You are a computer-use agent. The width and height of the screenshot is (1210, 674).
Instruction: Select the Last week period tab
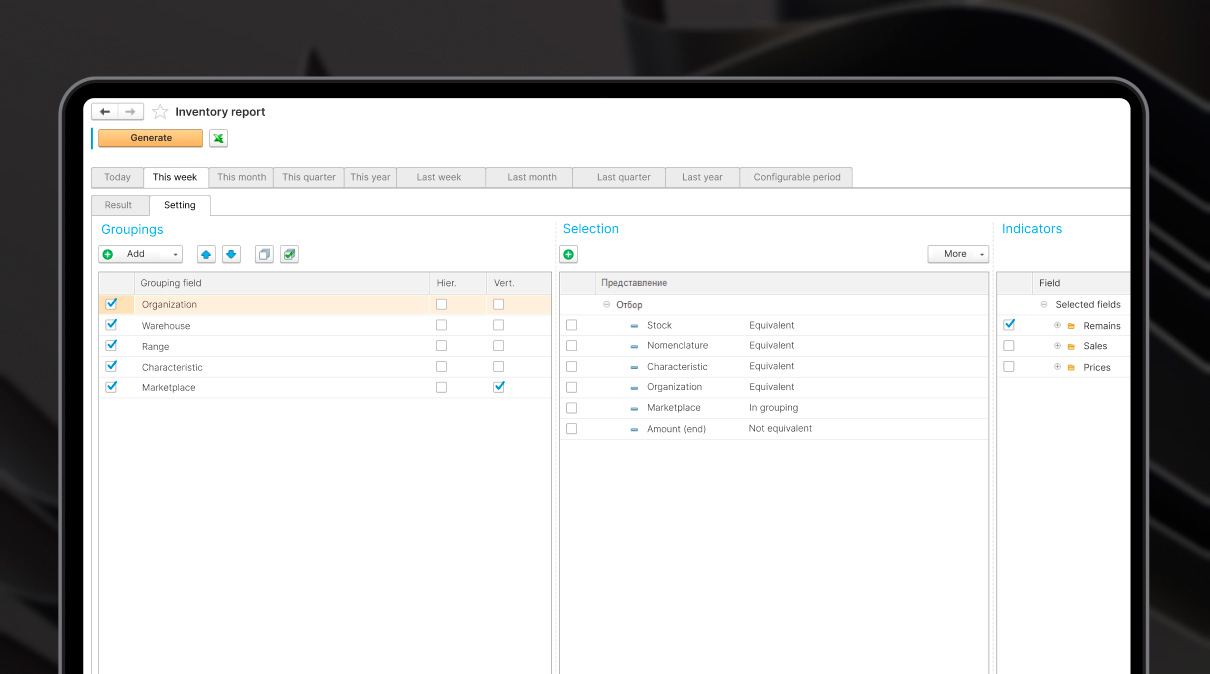coord(439,177)
